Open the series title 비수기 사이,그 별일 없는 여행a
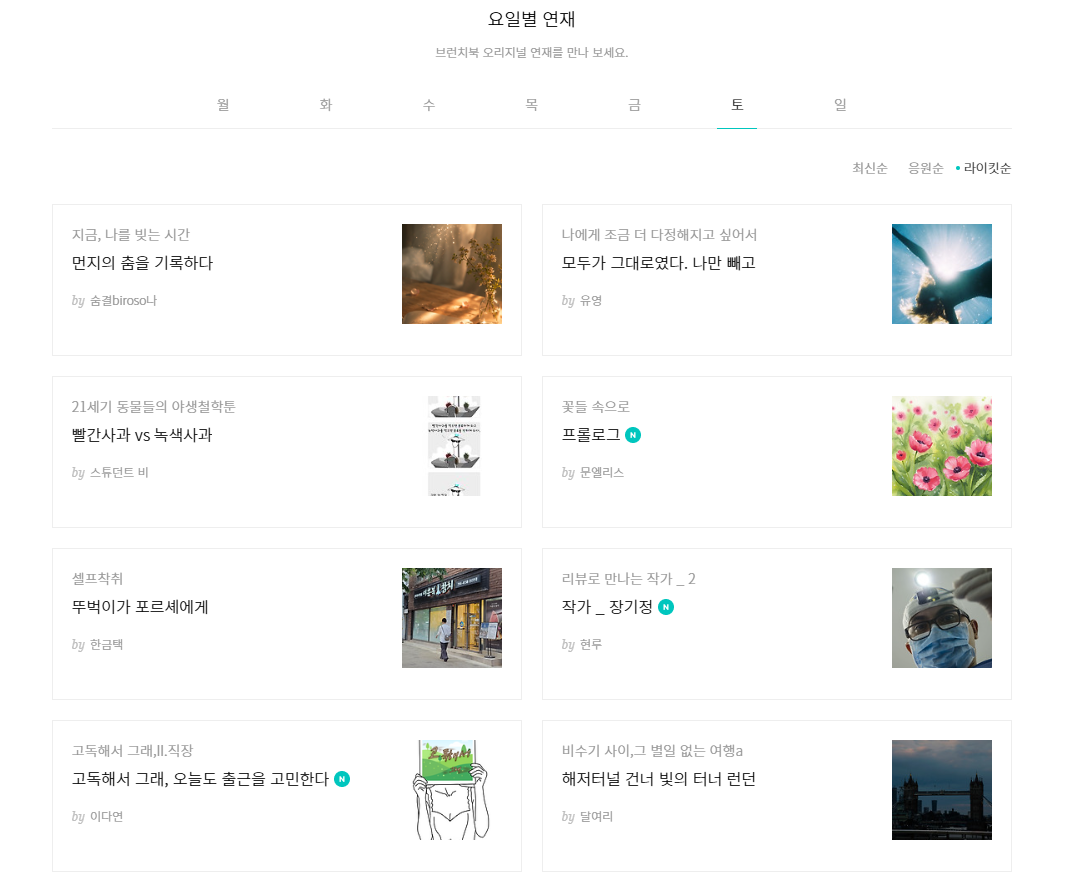The image size is (1067, 879). [x=652, y=750]
